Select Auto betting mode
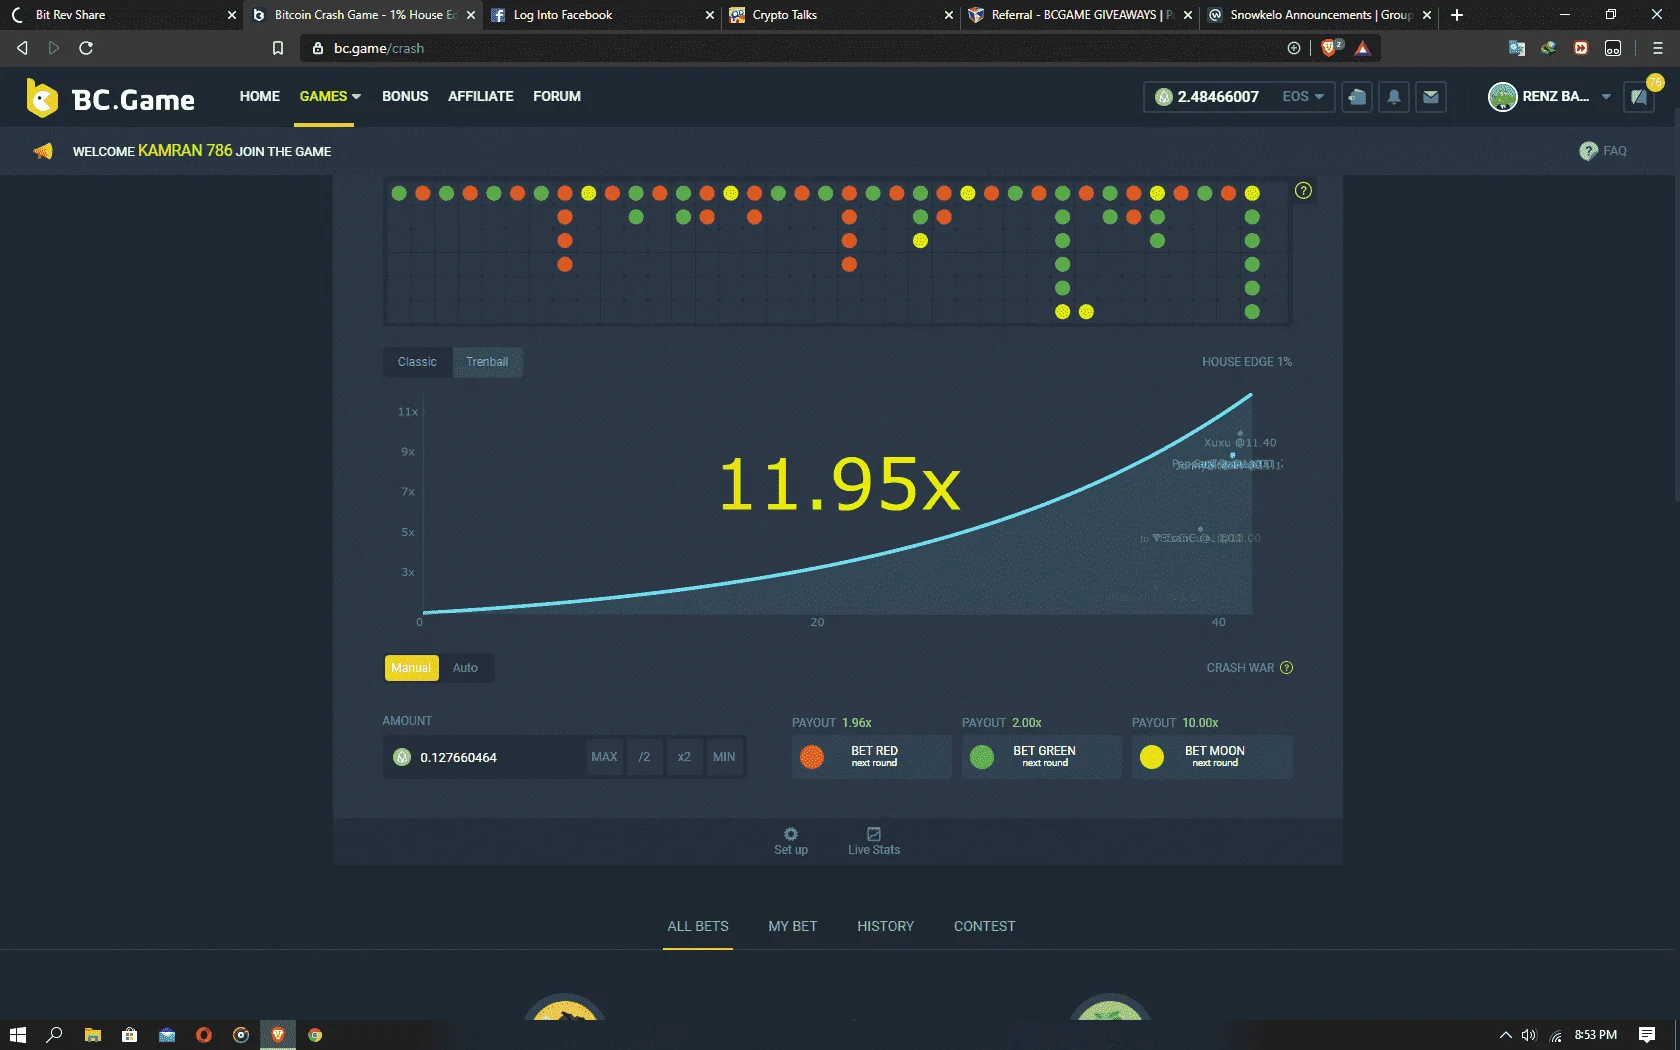 coord(465,668)
